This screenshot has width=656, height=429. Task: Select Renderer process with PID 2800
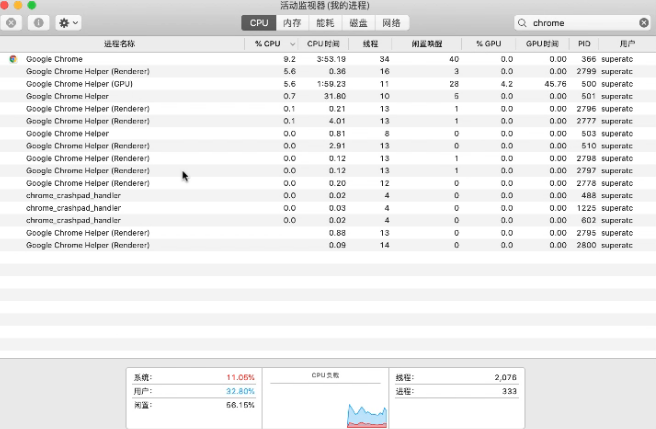(x=328, y=245)
